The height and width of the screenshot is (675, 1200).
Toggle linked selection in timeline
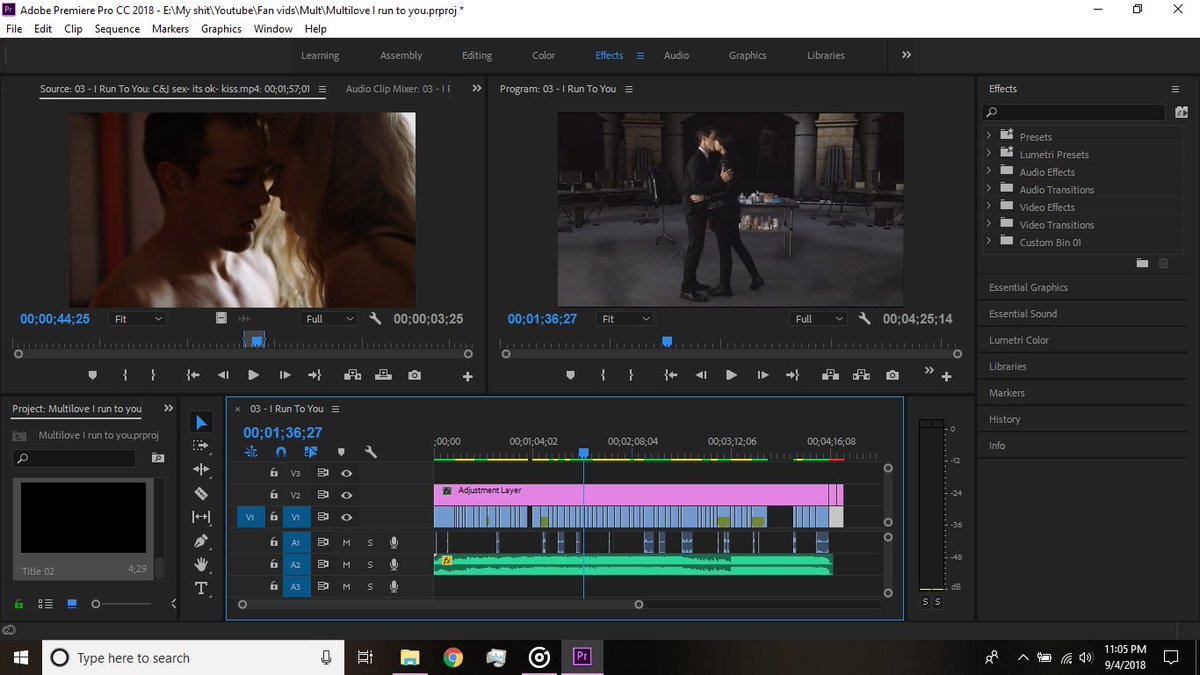tap(311, 452)
